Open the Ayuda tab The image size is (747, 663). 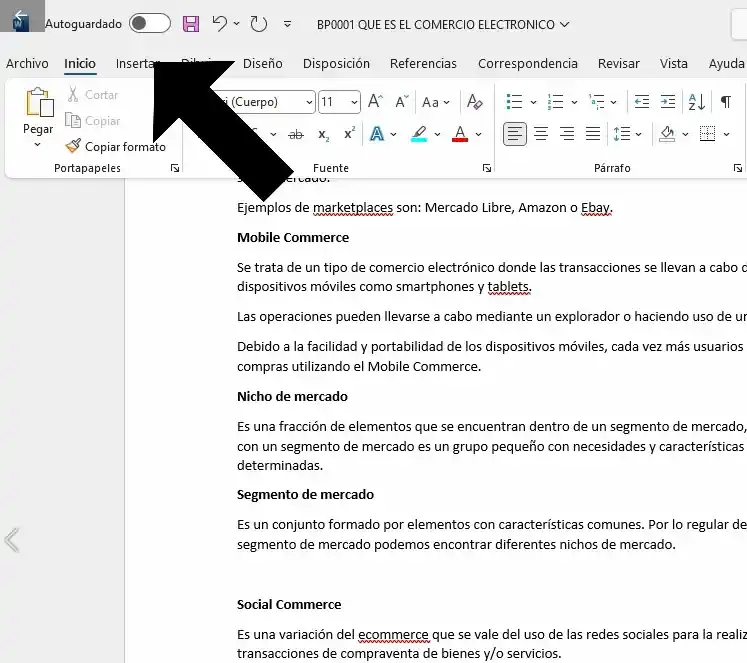click(x=727, y=63)
